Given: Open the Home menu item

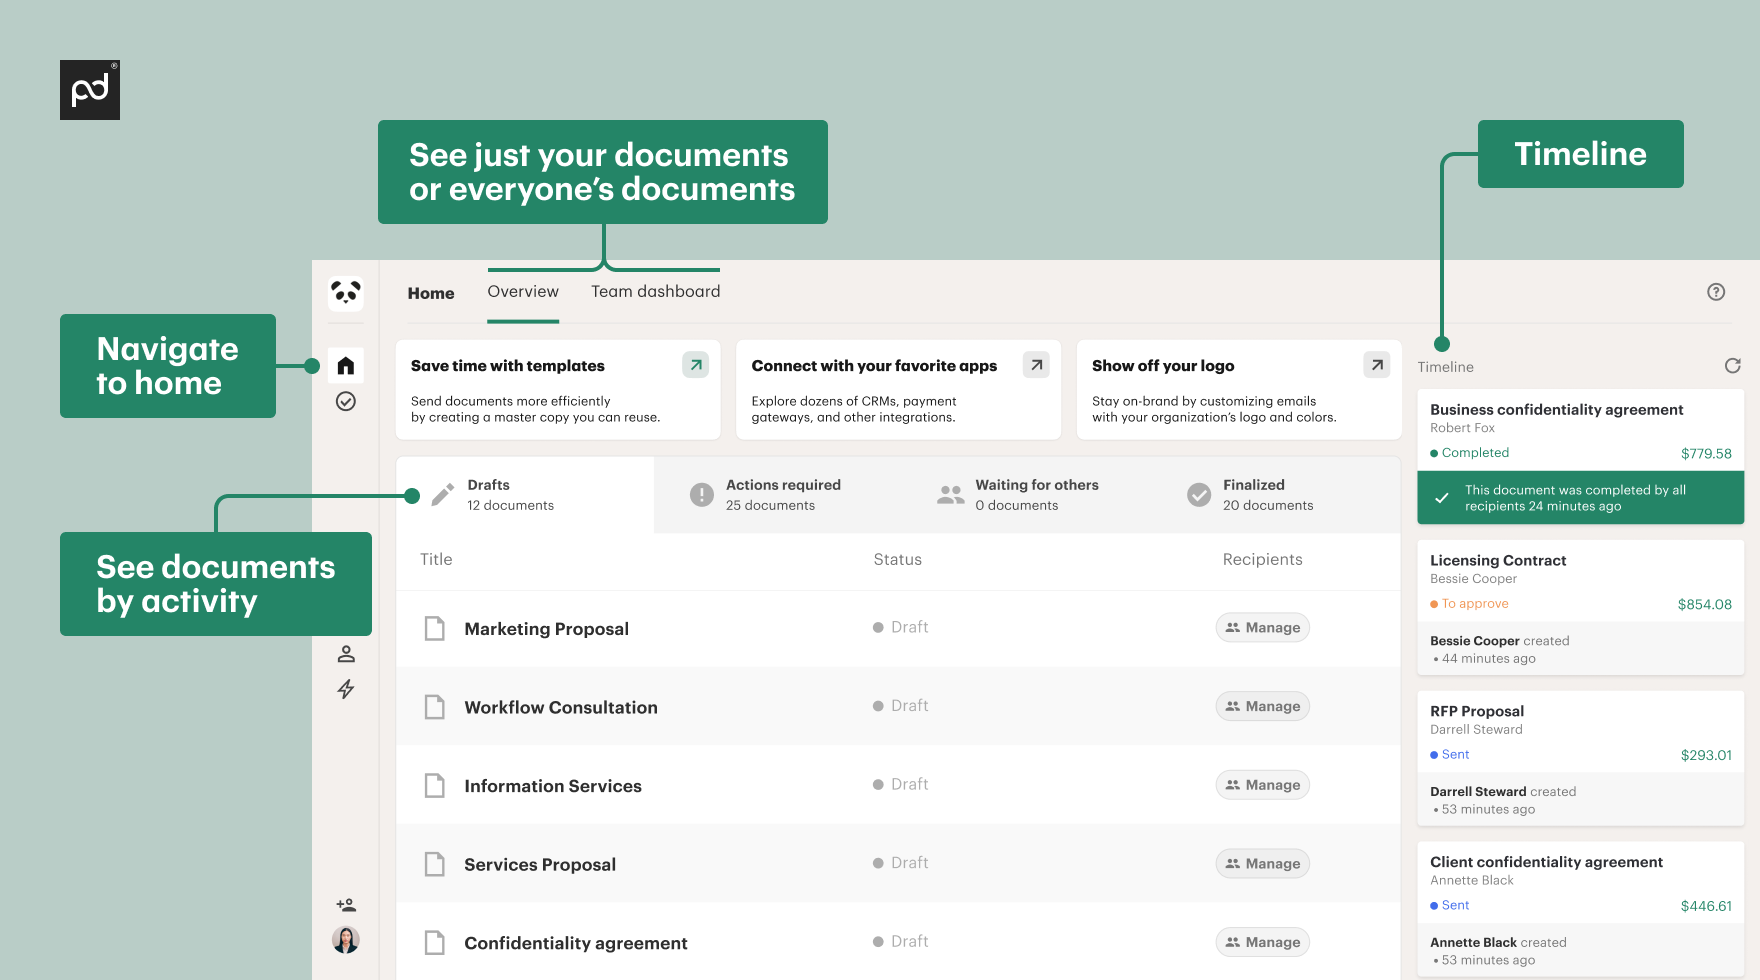Looking at the screenshot, I should 430,292.
